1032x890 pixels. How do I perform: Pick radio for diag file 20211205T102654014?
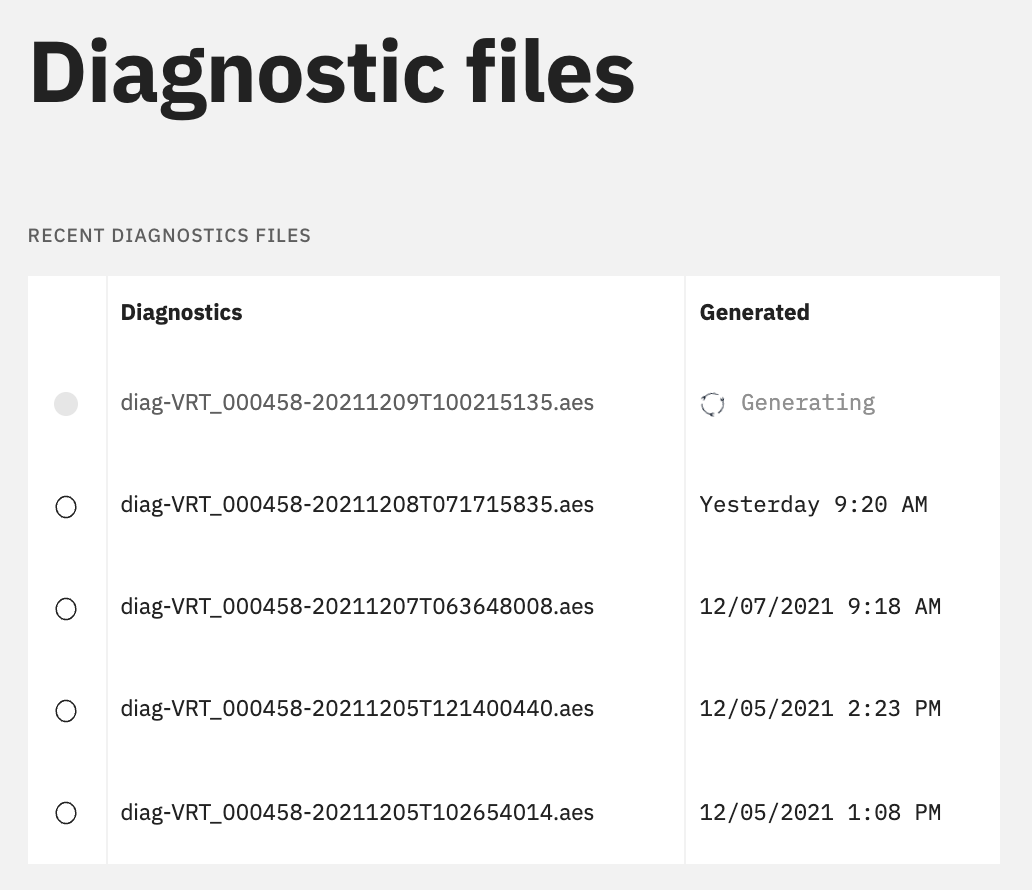66,813
